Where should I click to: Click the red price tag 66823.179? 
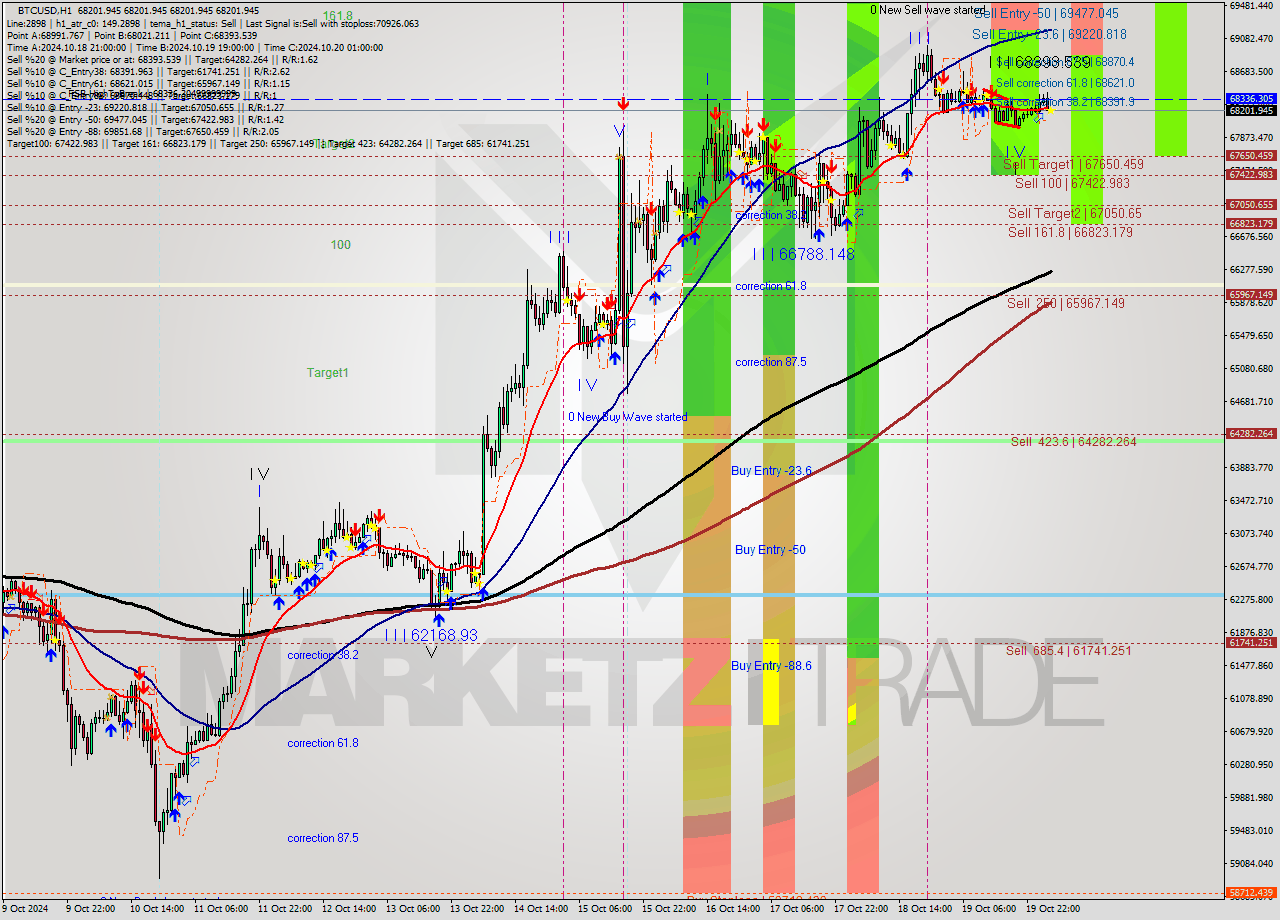pos(1251,224)
